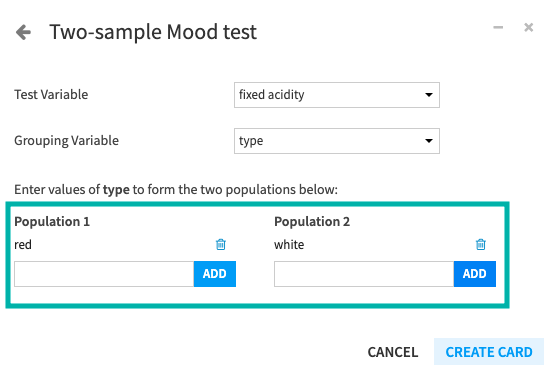Cancel the test creation

point(393,352)
